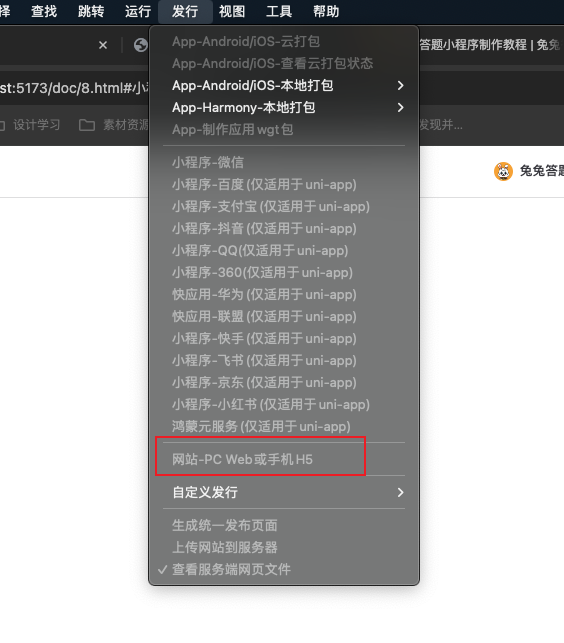Choose 小程序-抖音 publish option
Screen dimensions: 564x643
click(284, 228)
